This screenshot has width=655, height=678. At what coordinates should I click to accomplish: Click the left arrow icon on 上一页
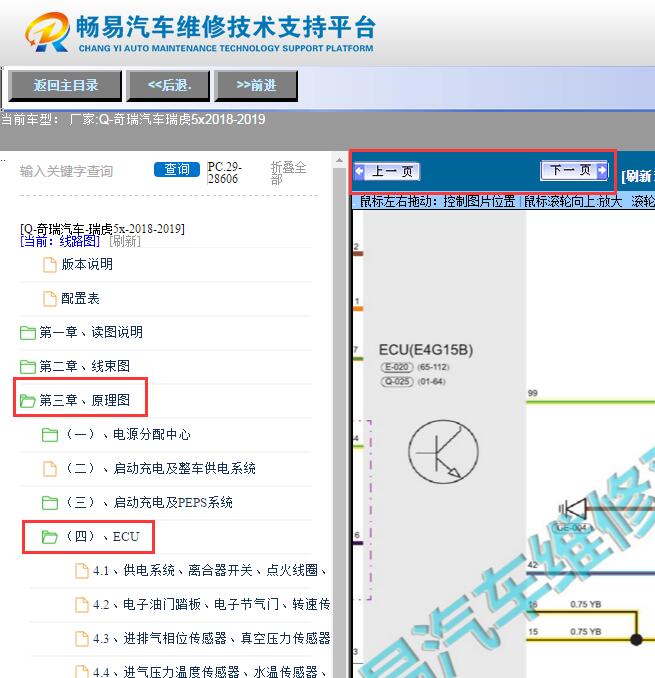(360, 171)
